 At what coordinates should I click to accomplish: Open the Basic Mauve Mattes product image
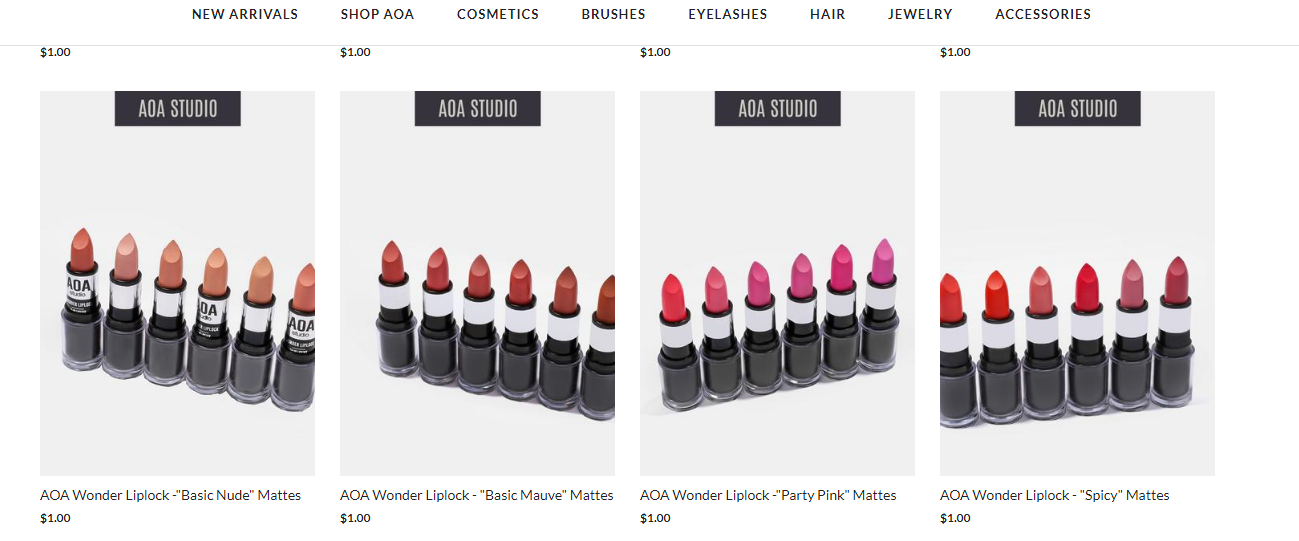pos(477,283)
